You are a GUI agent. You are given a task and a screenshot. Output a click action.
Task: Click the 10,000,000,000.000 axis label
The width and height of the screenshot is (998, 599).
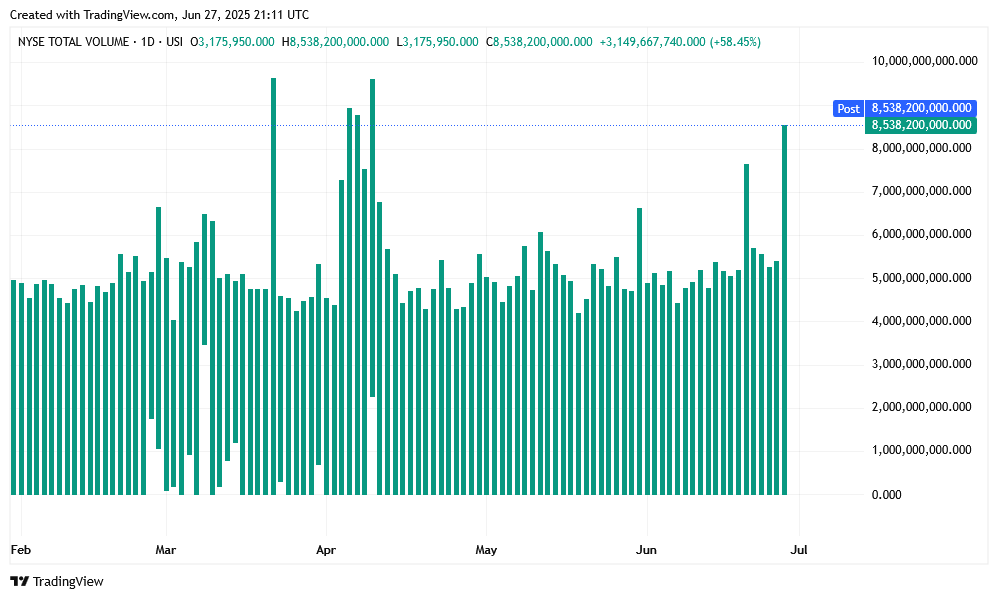(924, 61)
